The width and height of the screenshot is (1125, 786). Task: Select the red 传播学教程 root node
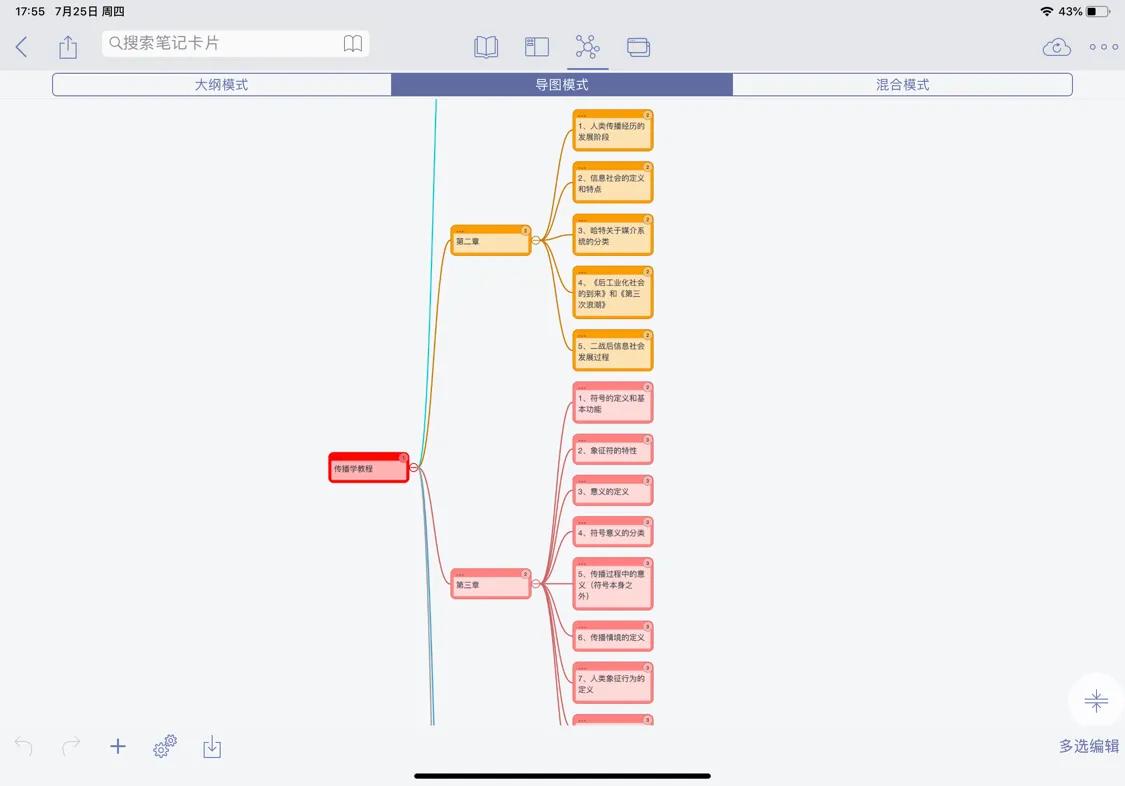[x=368, y=467]
